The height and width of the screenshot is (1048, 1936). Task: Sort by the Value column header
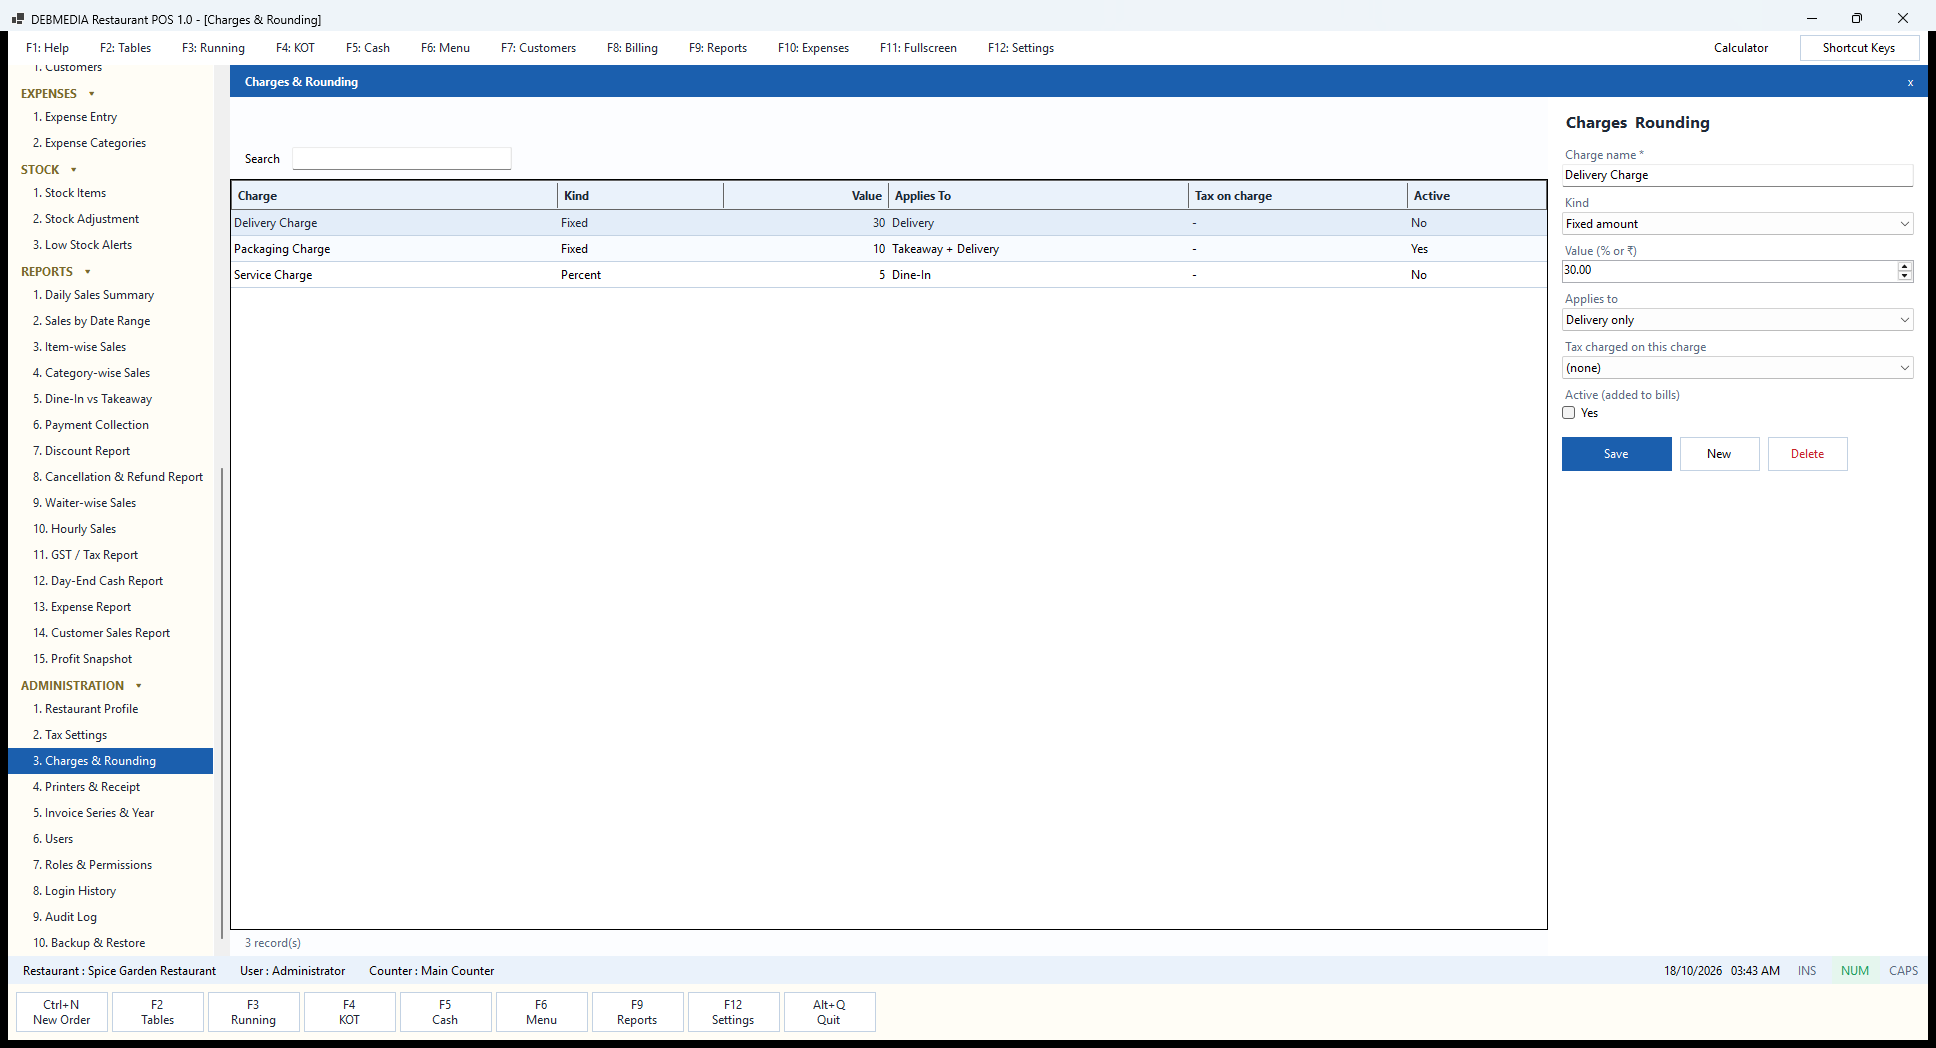tap(805, 196)
